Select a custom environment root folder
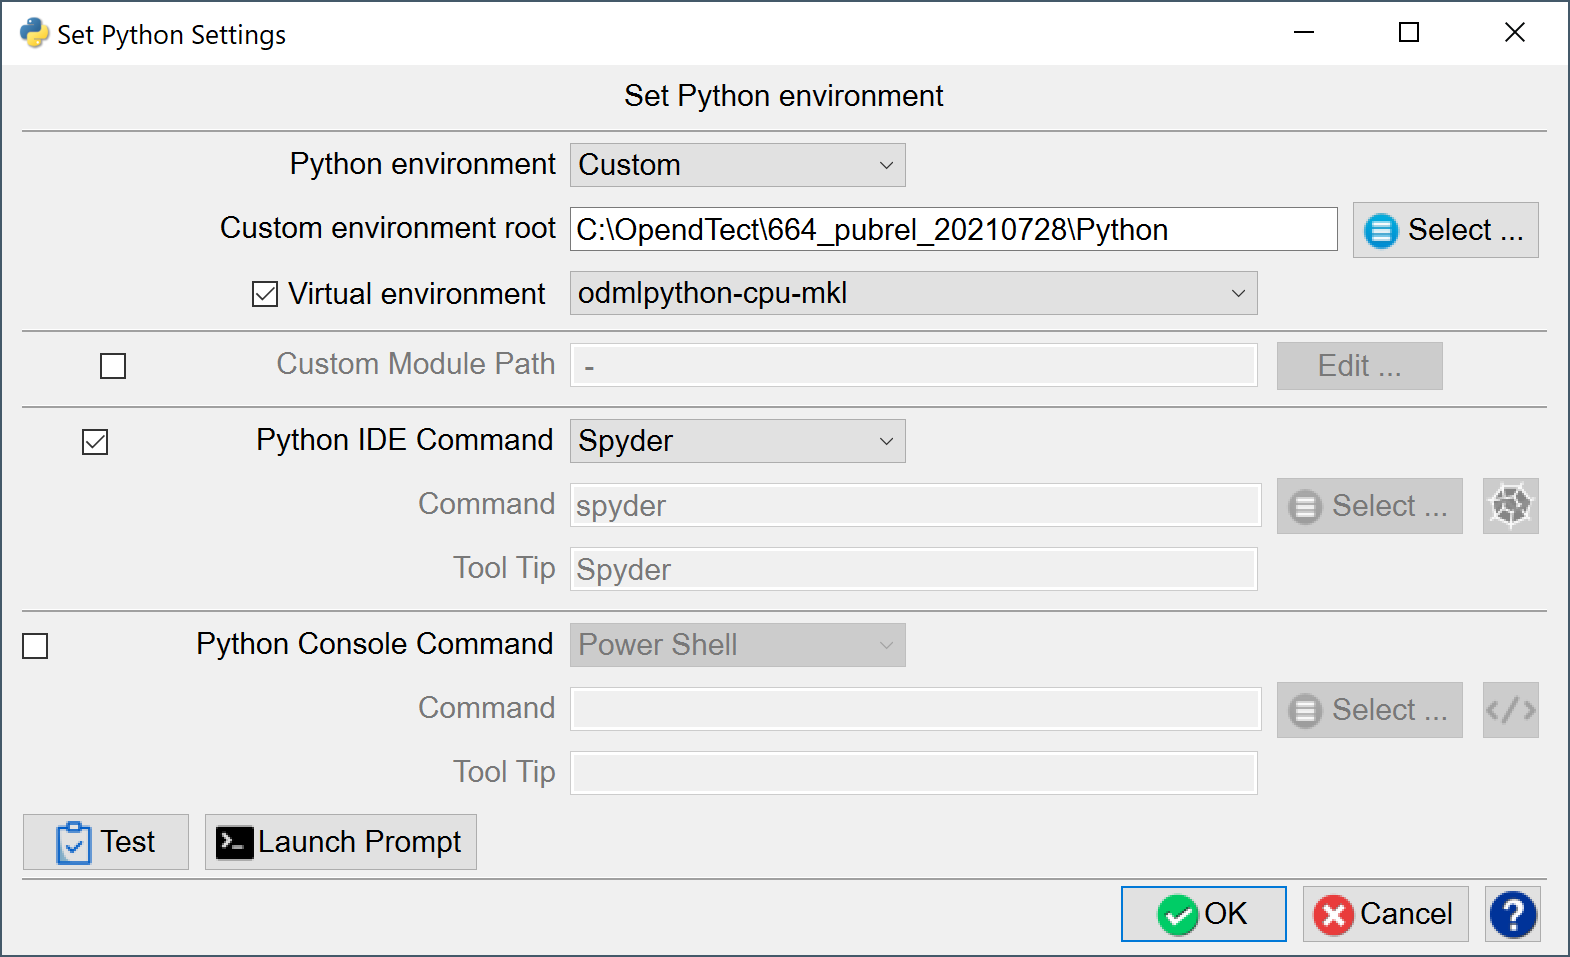Image resolution: width=1570 pixels, height=957 pixels. [1445, 230]
